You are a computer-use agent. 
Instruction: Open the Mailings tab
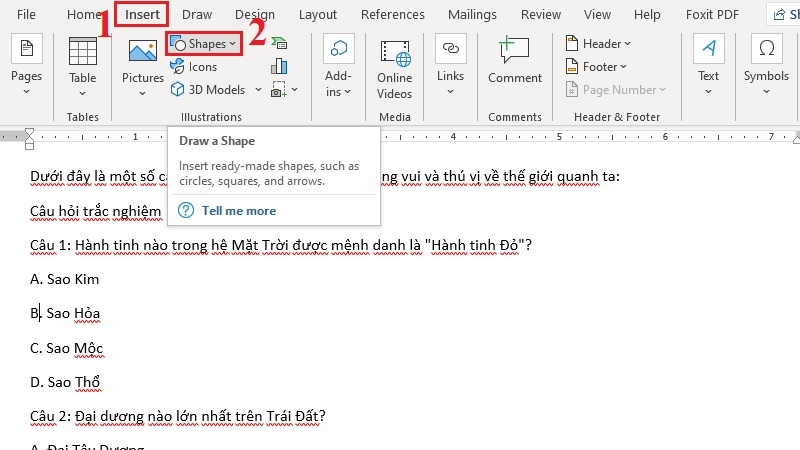pyautogui.click(x=472, y=14)
